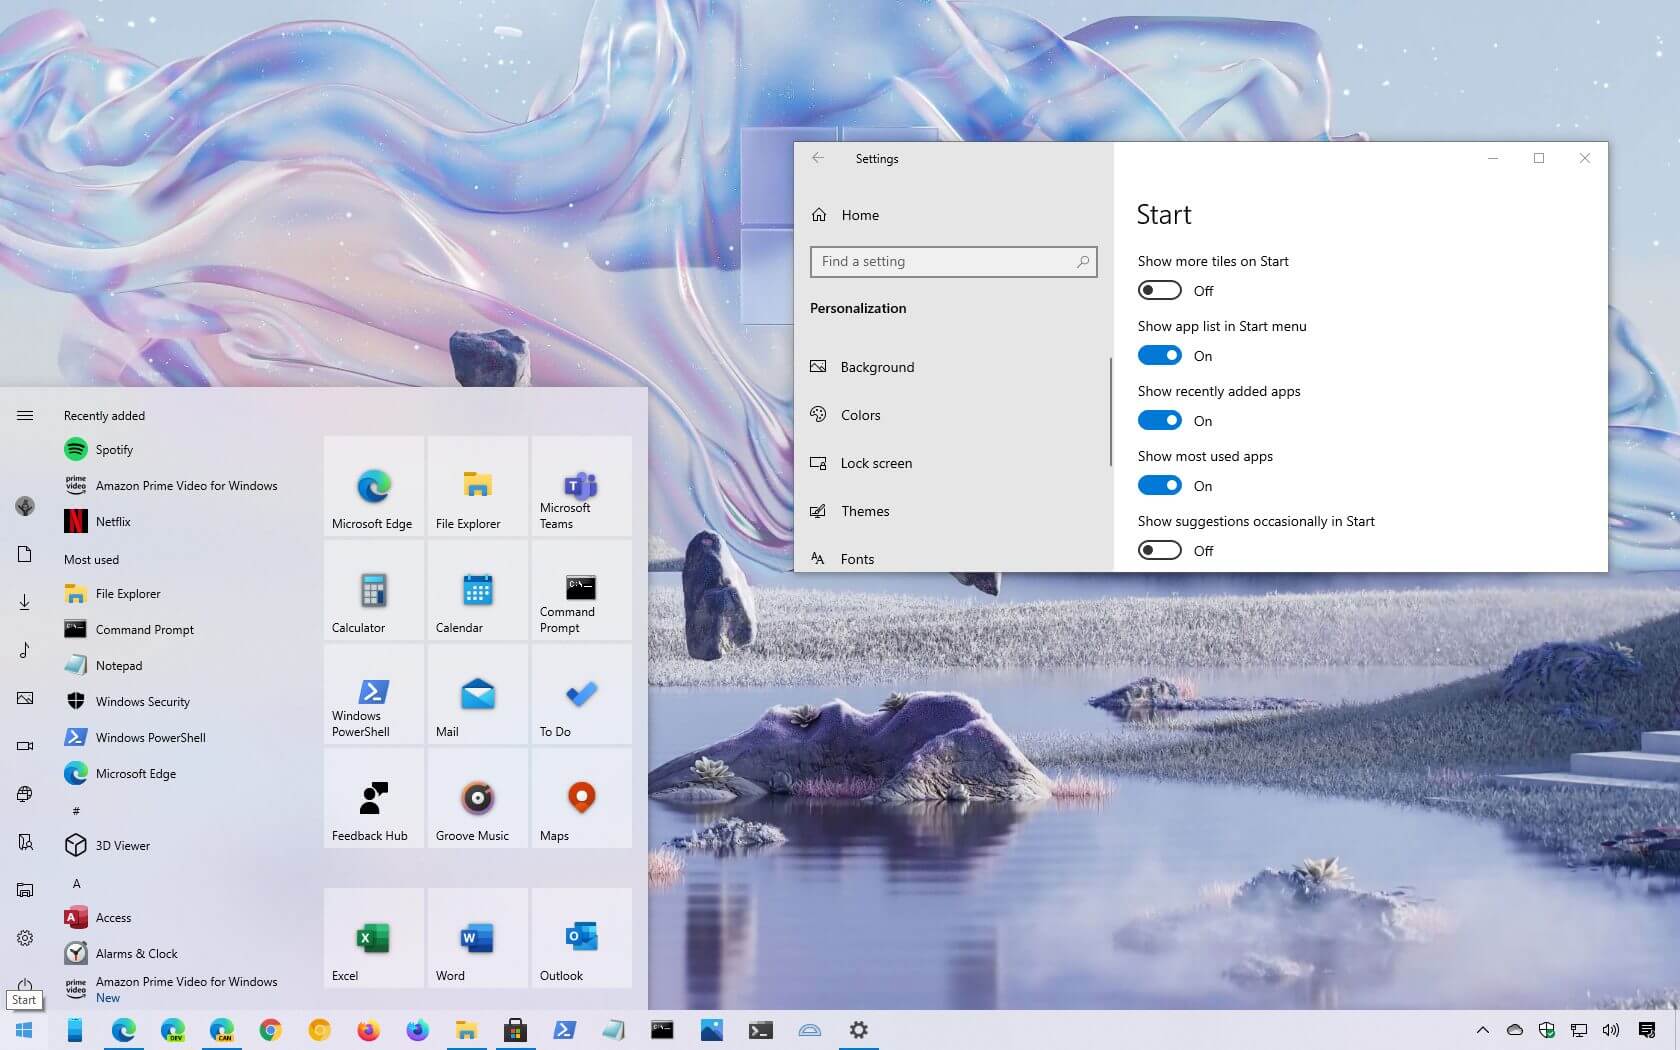The height and width of the screenshot is (1050, 1680).
Task: Disable Show recently added apps
Action: [1160, 420]
